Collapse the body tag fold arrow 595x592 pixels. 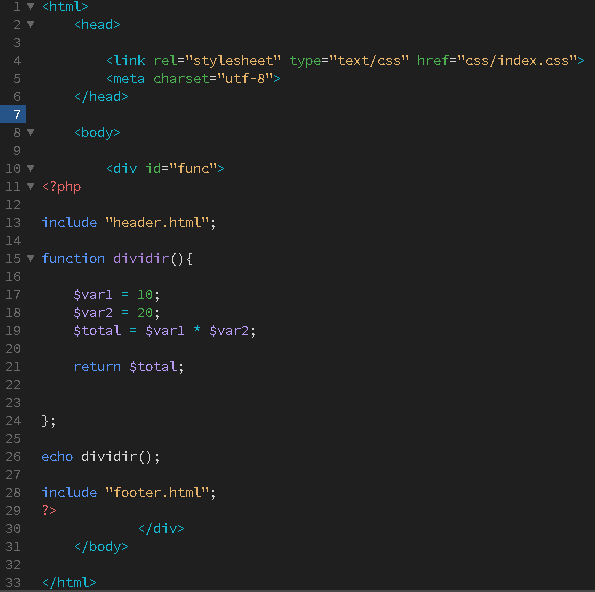pyautogui.click(x=31, y=132)
